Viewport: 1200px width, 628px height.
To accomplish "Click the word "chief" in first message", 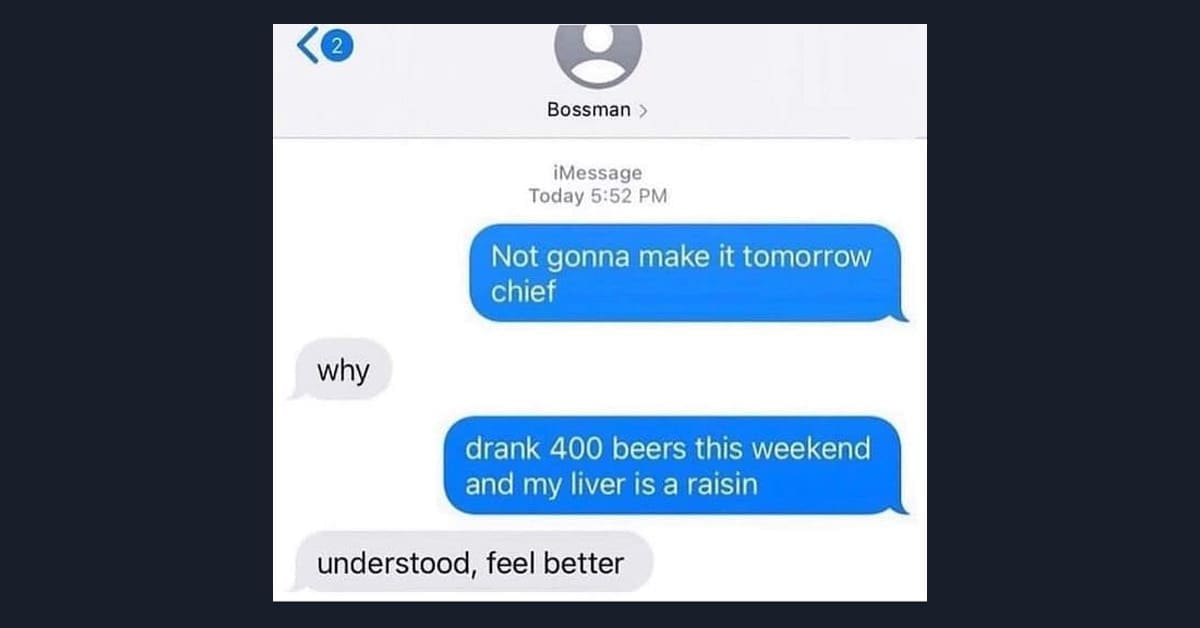I will coord(523,292).
